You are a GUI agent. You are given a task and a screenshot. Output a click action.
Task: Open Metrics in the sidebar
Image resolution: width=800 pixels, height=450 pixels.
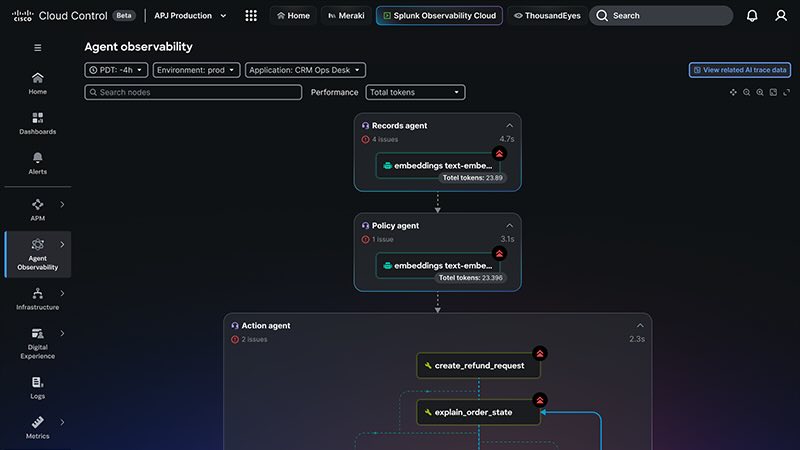tap(38, 428)
